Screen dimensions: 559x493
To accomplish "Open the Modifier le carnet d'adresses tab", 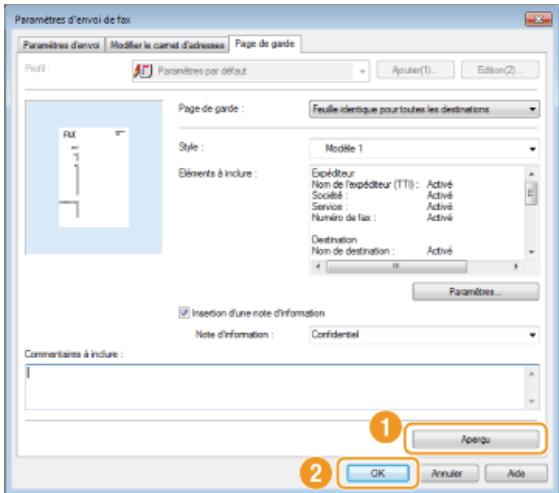I will (167, 45).
